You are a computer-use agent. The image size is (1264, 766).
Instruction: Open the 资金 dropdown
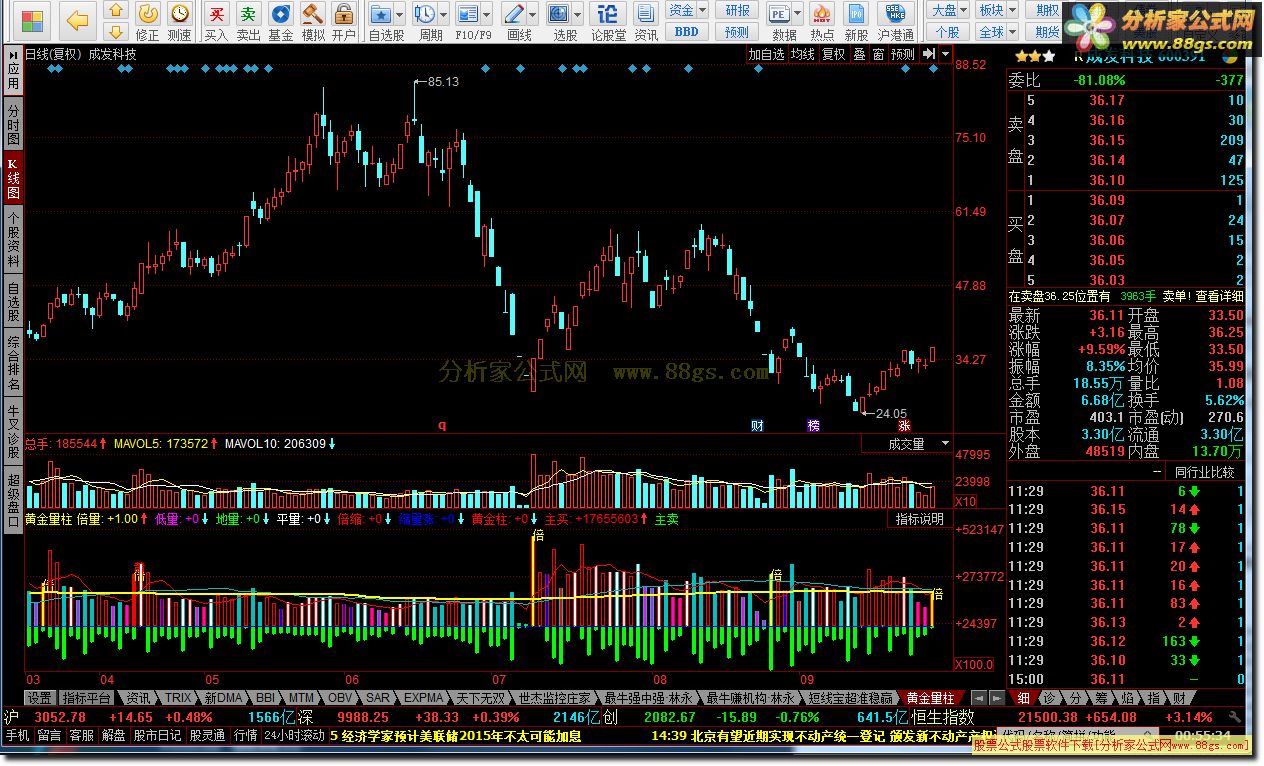point(686,10)
